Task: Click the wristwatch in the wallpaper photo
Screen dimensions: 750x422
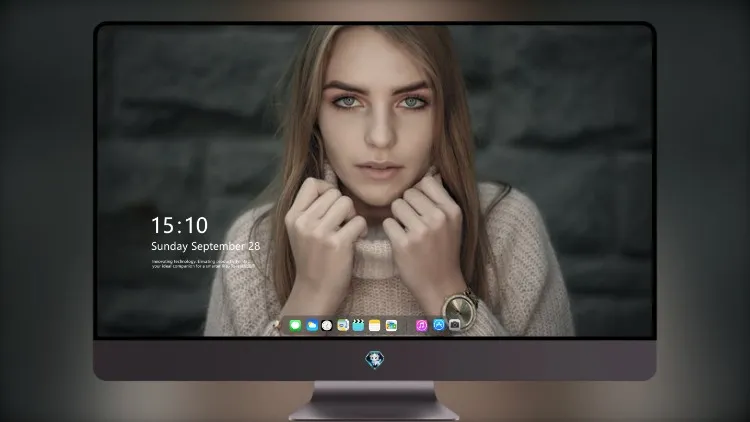Action: point(459,309)
